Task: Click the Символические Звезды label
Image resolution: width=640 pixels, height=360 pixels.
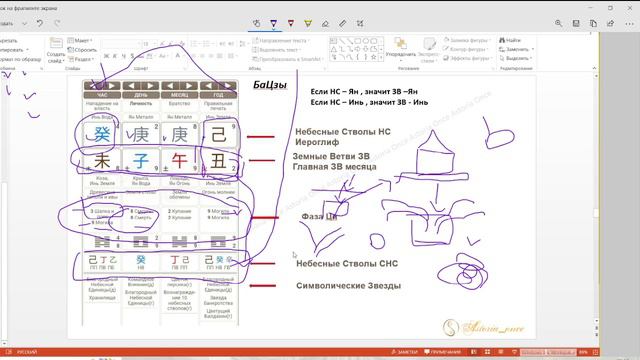Action: (x=349, y=286)
